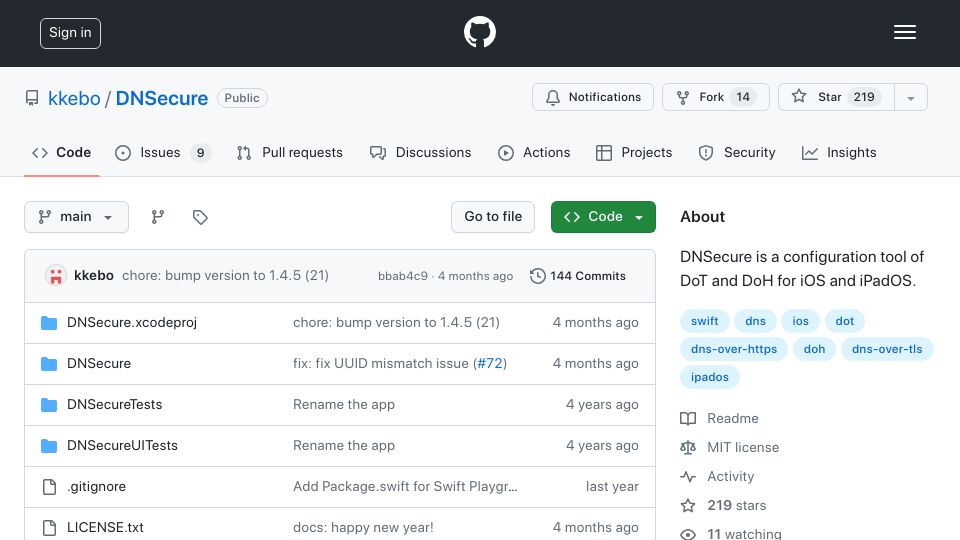The height and width of the screenshot is (540, 960).
Task: Click the doh topic tag
Action: (814, 349)
